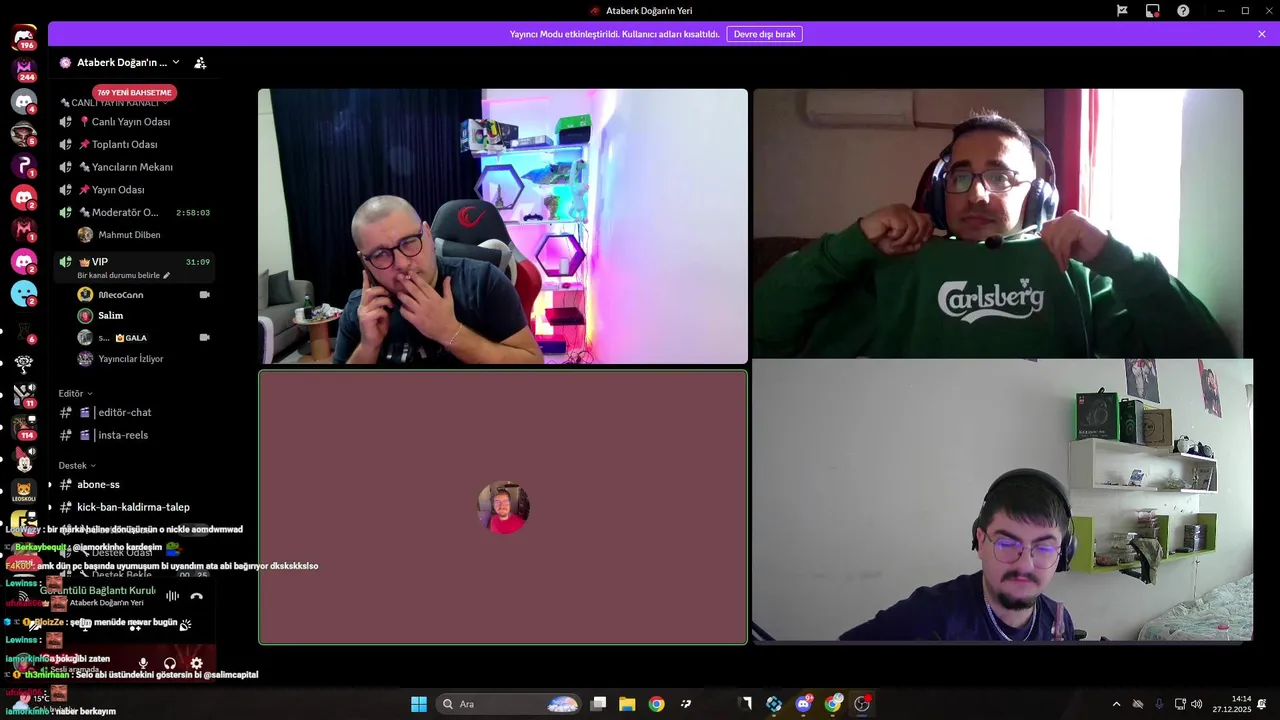This screenshot has width=1280, height=720.
Task: Click the GALA-tagged user in VIP channel
Action: point(123,338)
